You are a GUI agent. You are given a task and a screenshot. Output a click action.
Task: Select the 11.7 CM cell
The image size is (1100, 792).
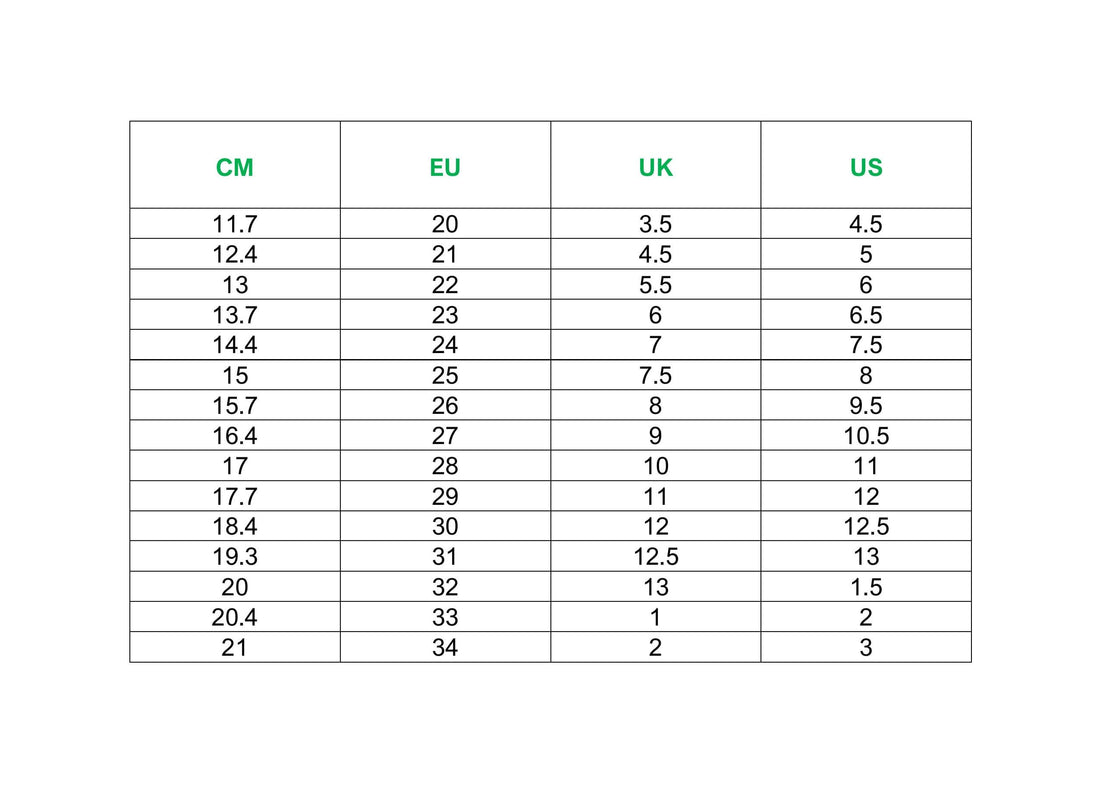(x=235, y=224)
